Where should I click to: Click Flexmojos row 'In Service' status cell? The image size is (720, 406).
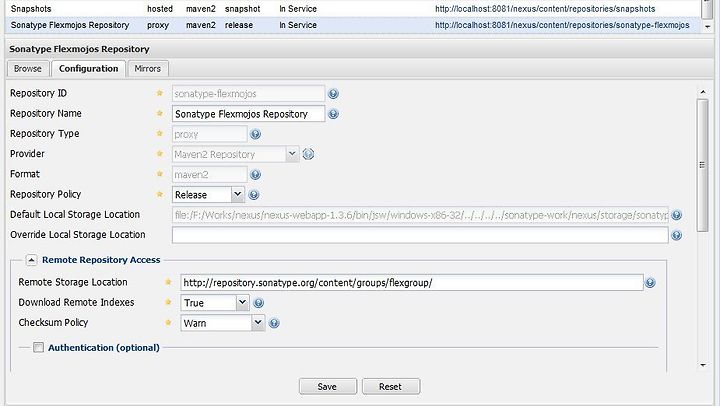[298, 25]
